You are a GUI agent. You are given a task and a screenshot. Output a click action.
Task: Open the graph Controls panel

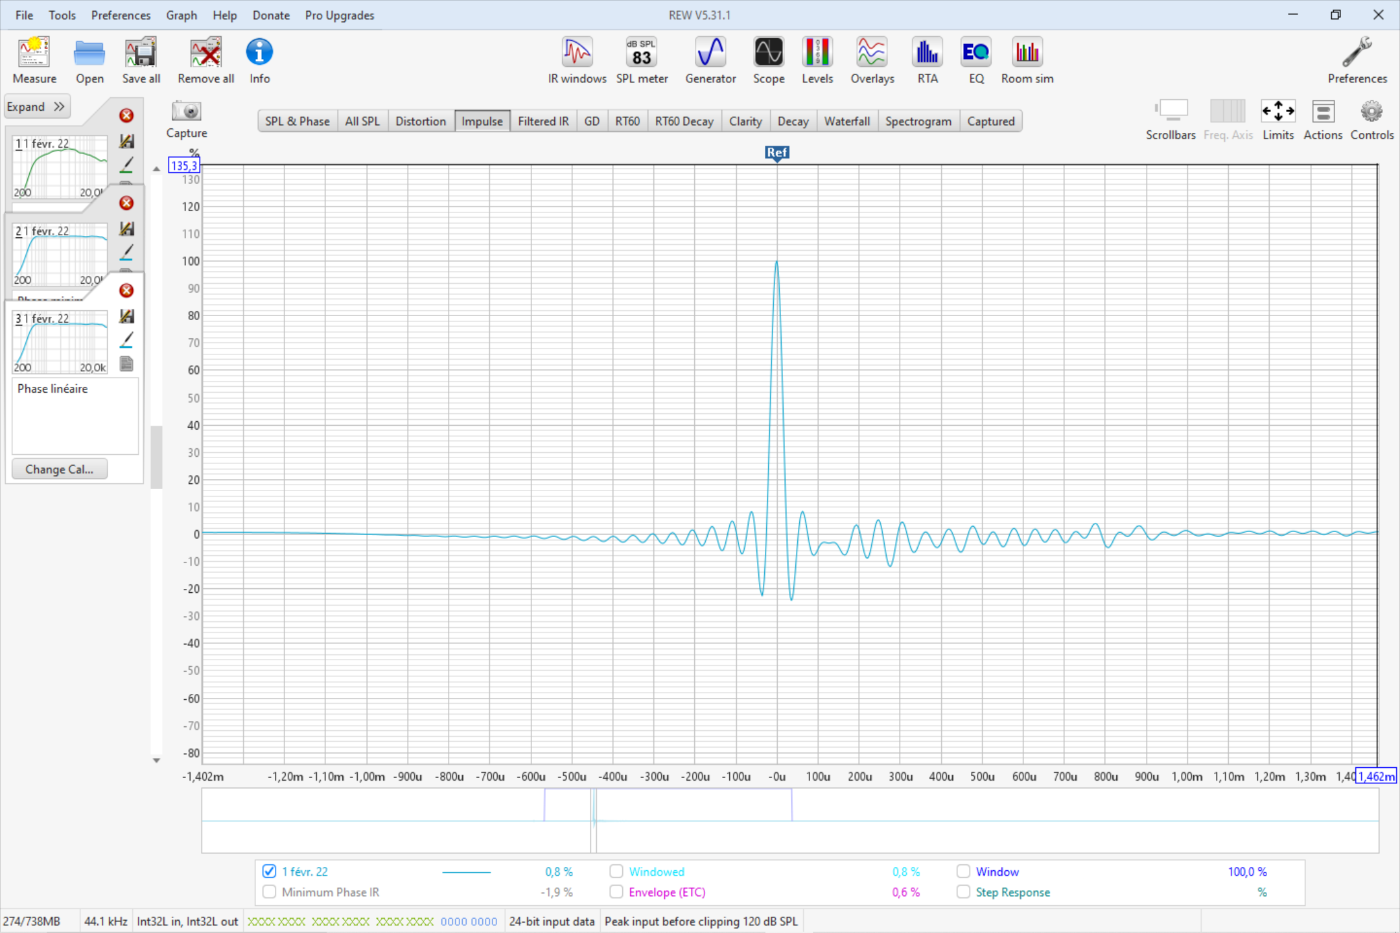pyautogui.click(x=1371, y=119)
